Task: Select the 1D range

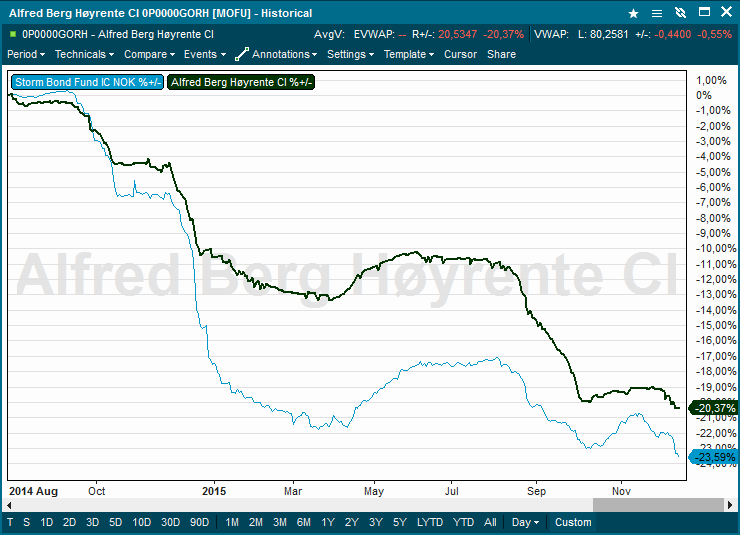Action: click(46, 522)
